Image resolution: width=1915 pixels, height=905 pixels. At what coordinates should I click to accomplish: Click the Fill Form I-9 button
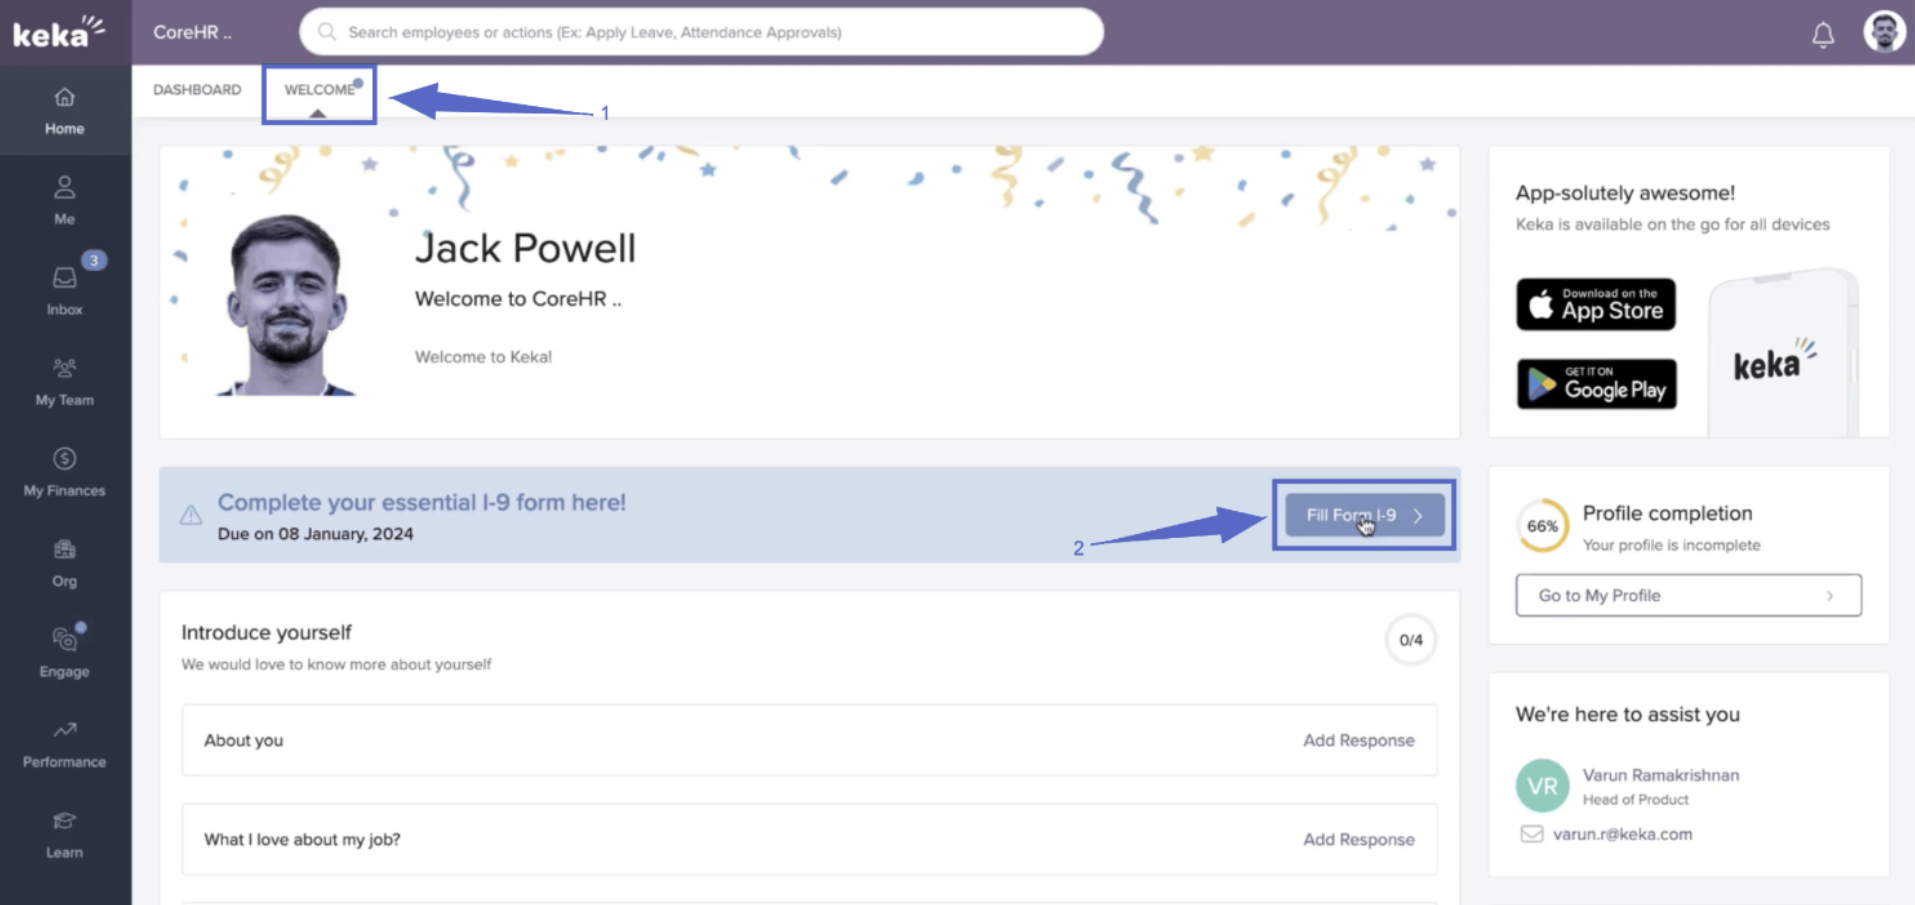1363,515
